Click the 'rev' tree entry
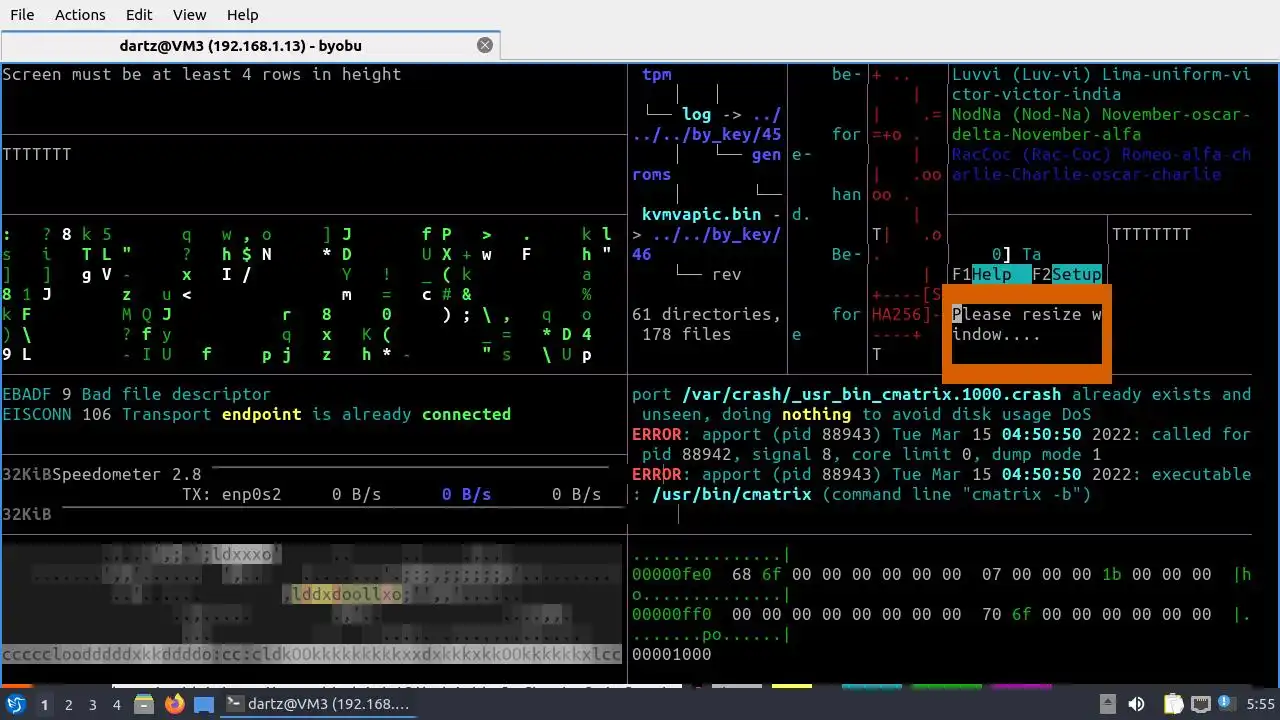 (726, 274)
